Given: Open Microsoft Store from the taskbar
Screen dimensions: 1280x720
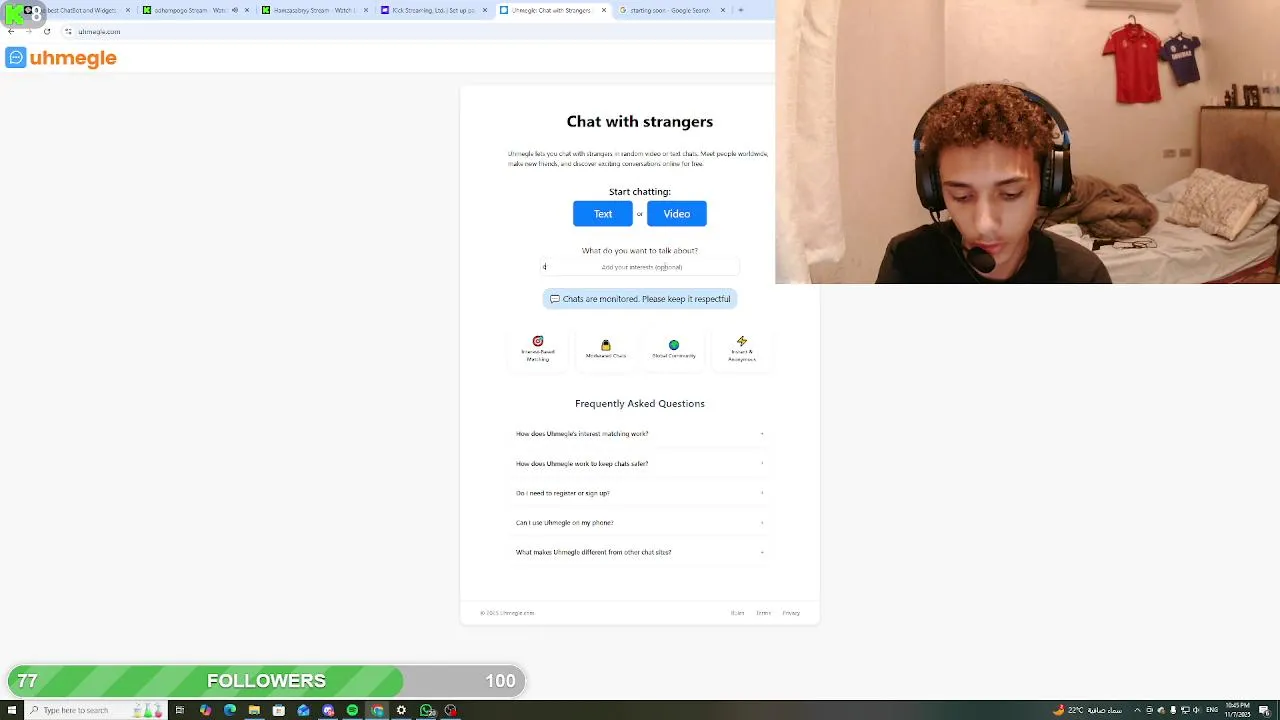Looking at the screenshot, I should coord(279,710).
